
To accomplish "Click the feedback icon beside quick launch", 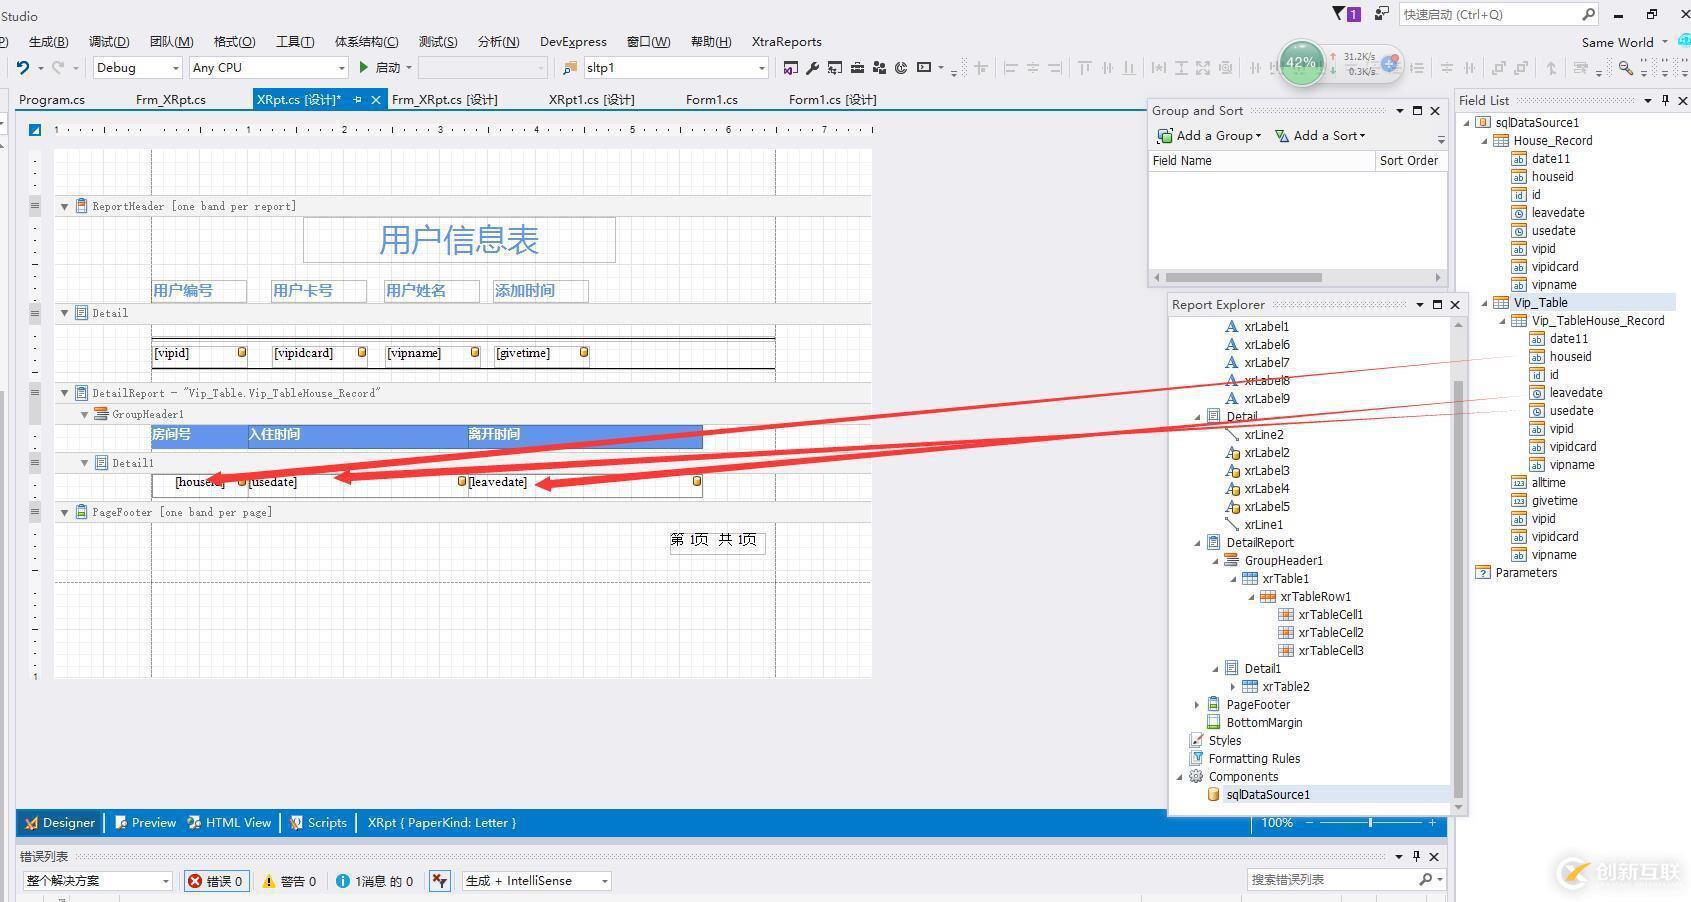I will click(1381, 14).
